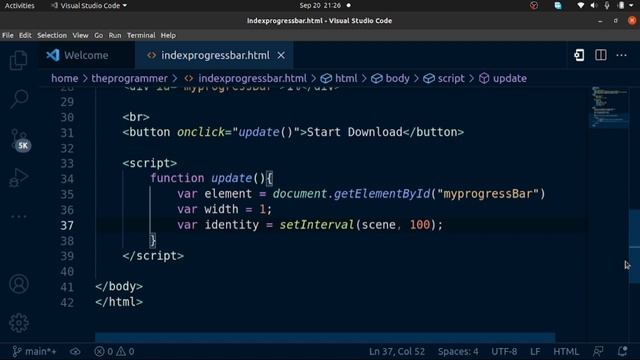Open the Run and Debug view

click(18, 178)
